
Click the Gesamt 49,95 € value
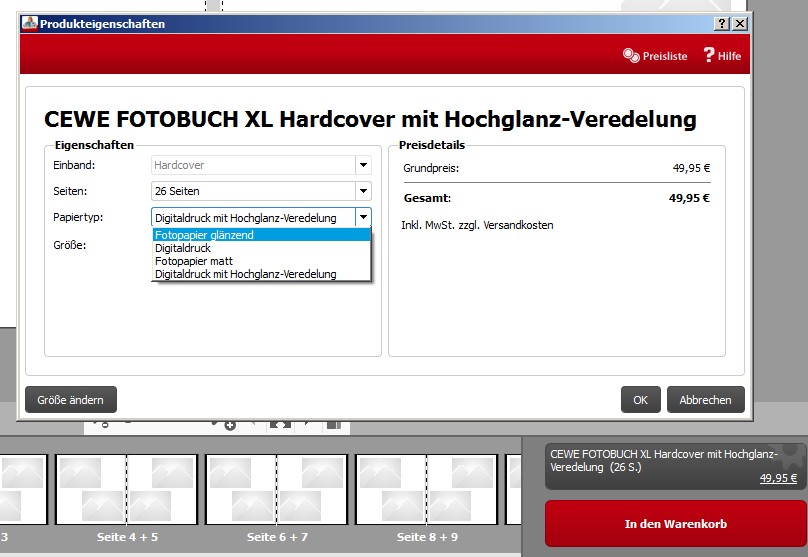tap(689, 198)
